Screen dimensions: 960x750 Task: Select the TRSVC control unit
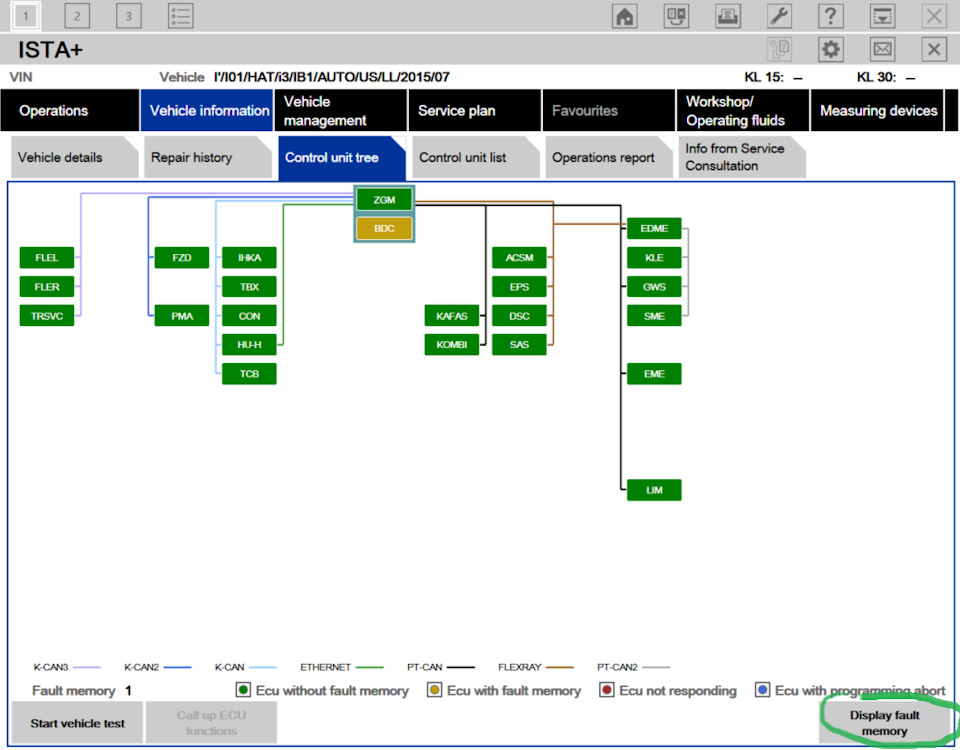[47, 316]
